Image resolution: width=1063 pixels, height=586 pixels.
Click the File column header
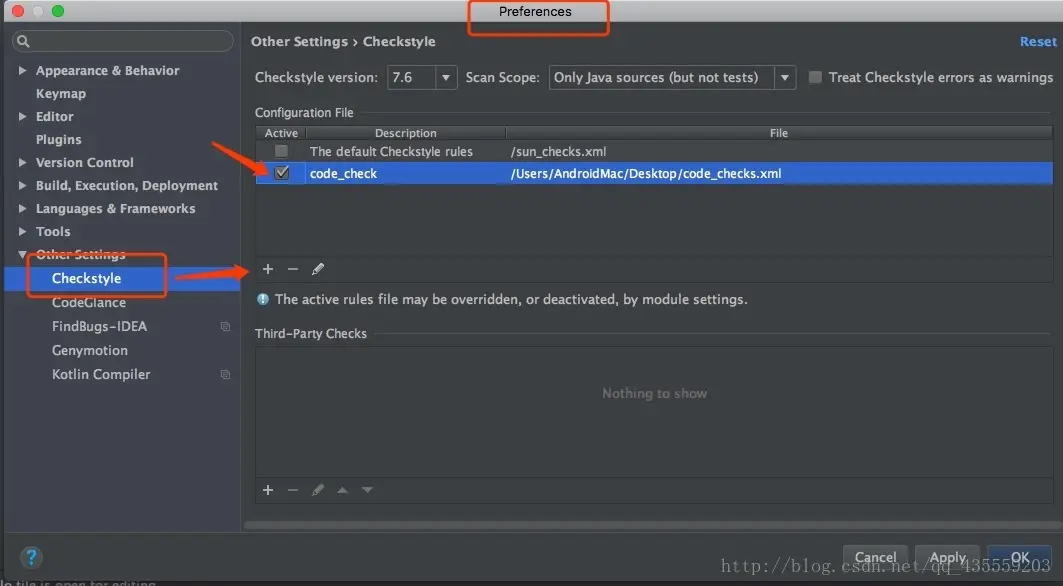(x=779, y=133)
